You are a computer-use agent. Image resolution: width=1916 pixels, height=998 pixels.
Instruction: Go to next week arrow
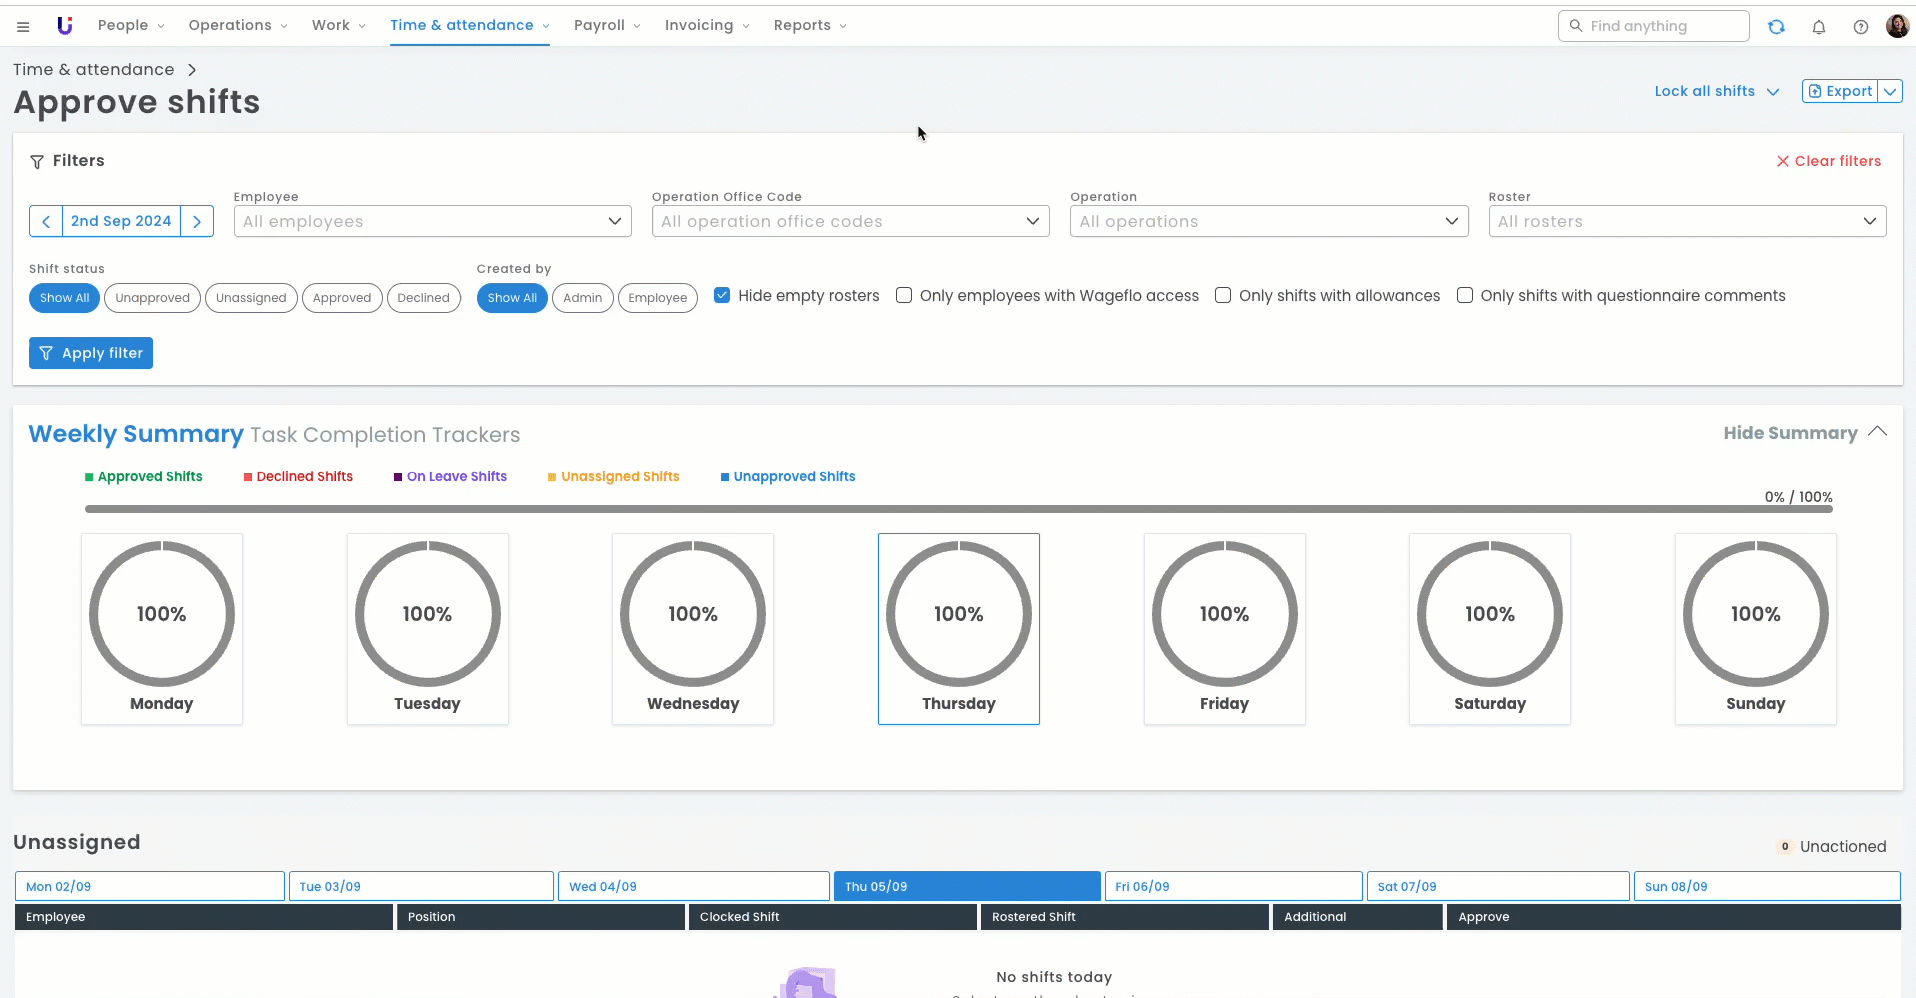(x=197, y=221)
